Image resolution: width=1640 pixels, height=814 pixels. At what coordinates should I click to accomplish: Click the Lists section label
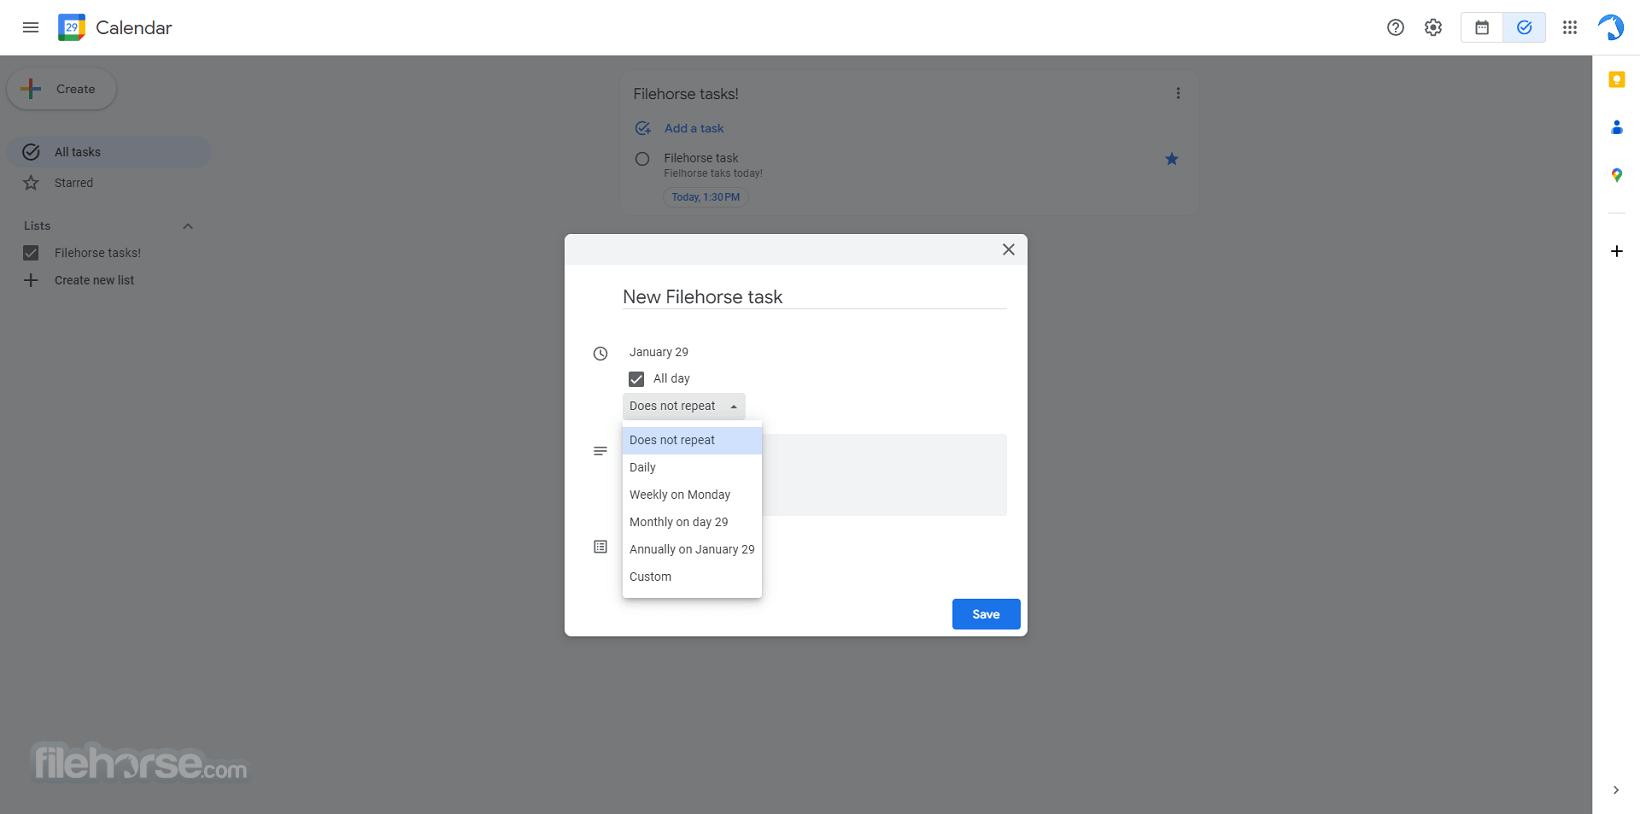tap(37, 226)
